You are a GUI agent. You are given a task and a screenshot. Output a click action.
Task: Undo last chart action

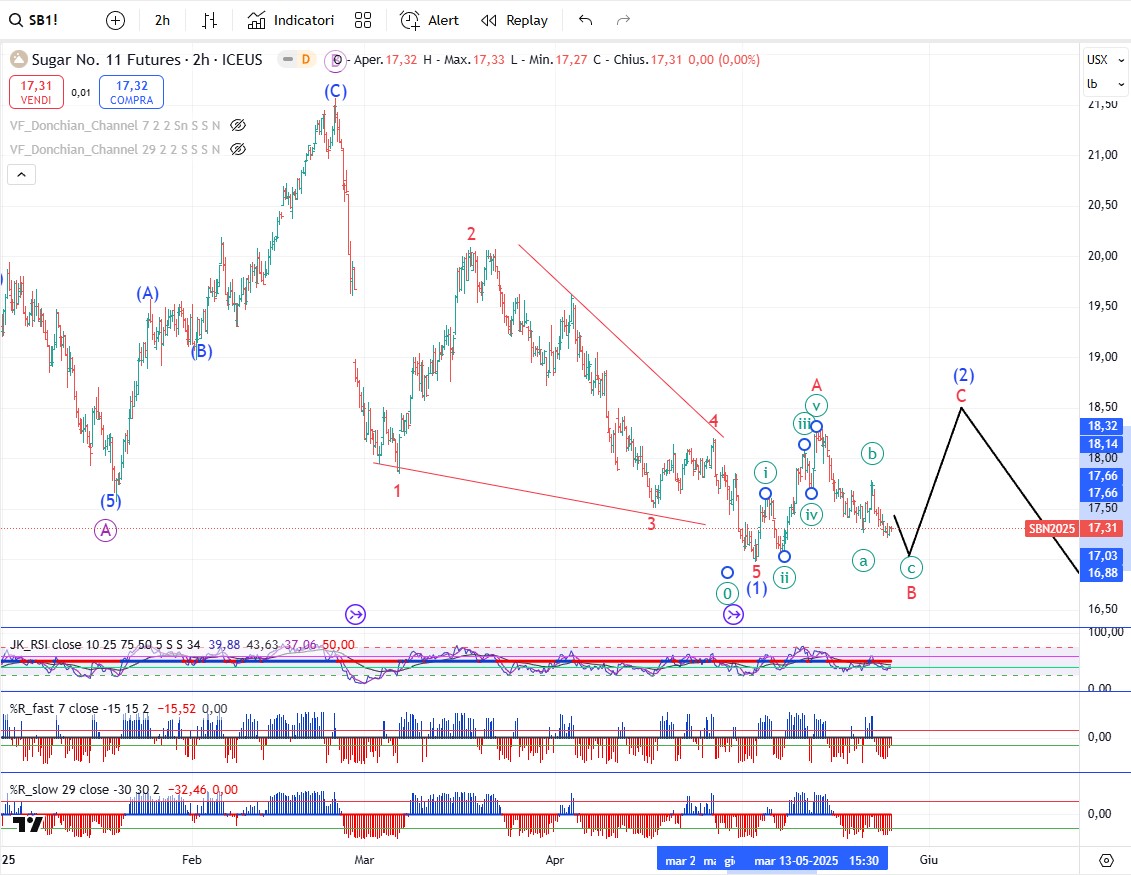(x=585, y=20)
